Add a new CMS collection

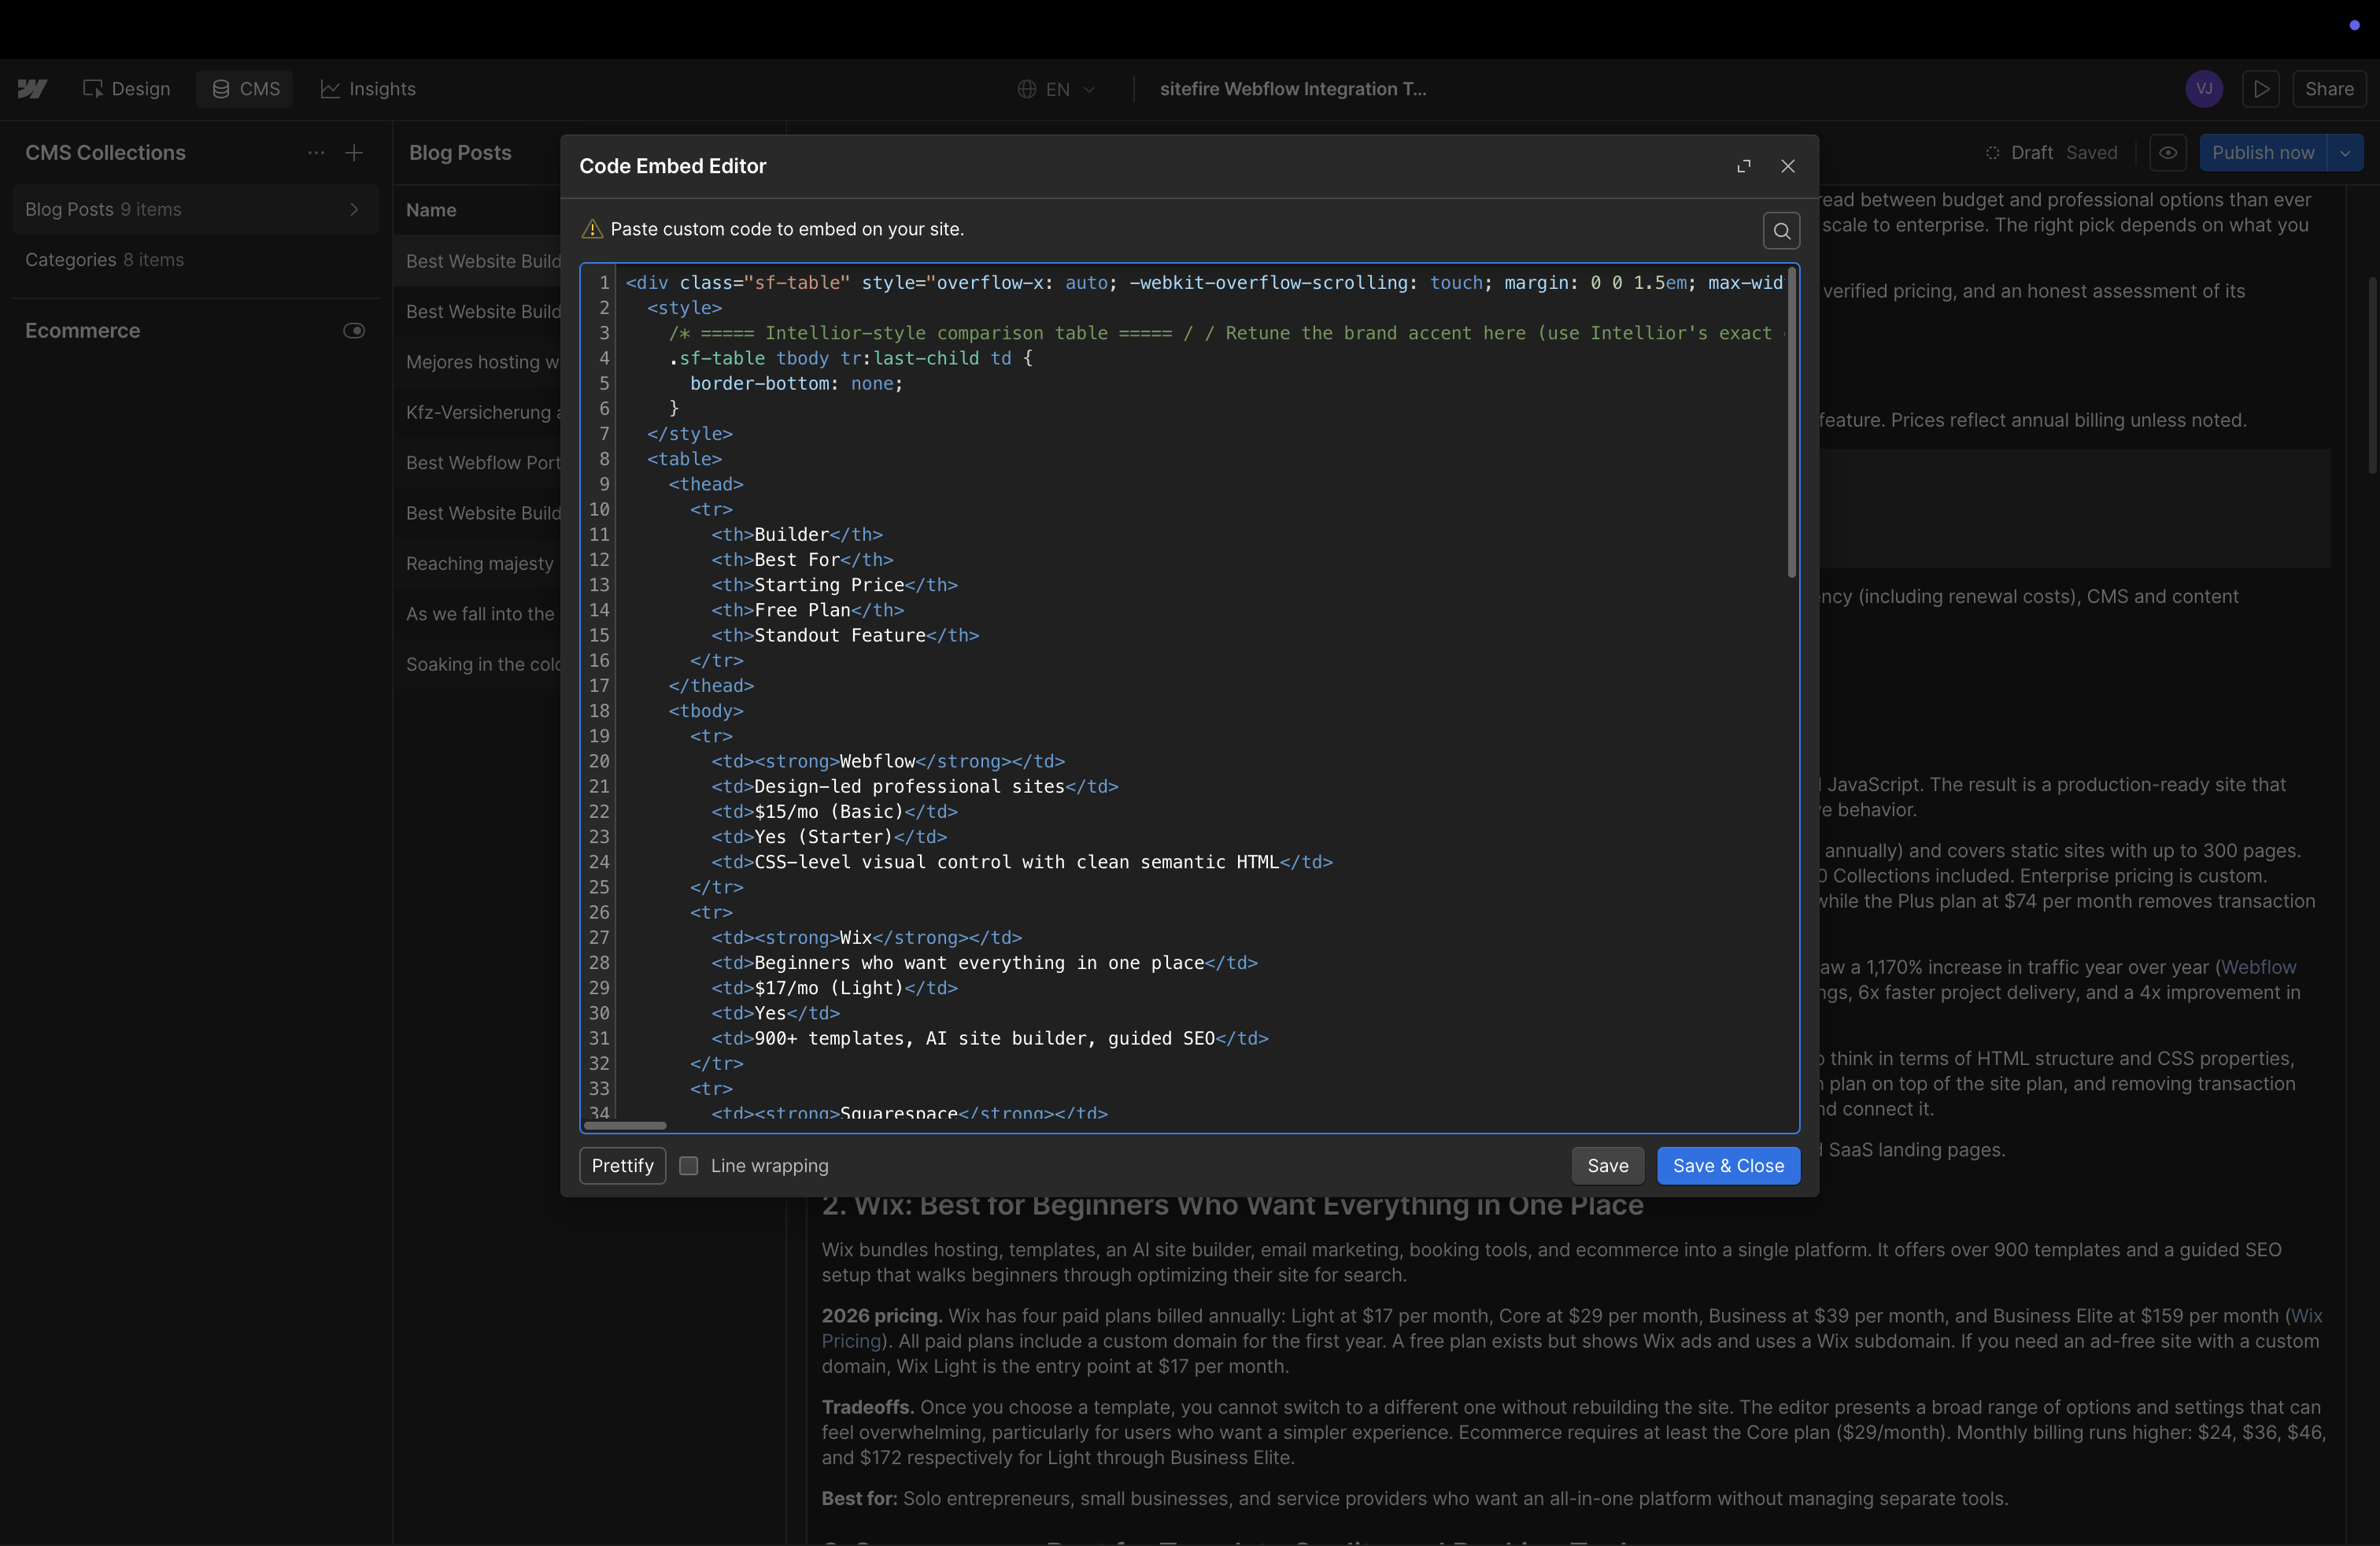tap(354, 153)
